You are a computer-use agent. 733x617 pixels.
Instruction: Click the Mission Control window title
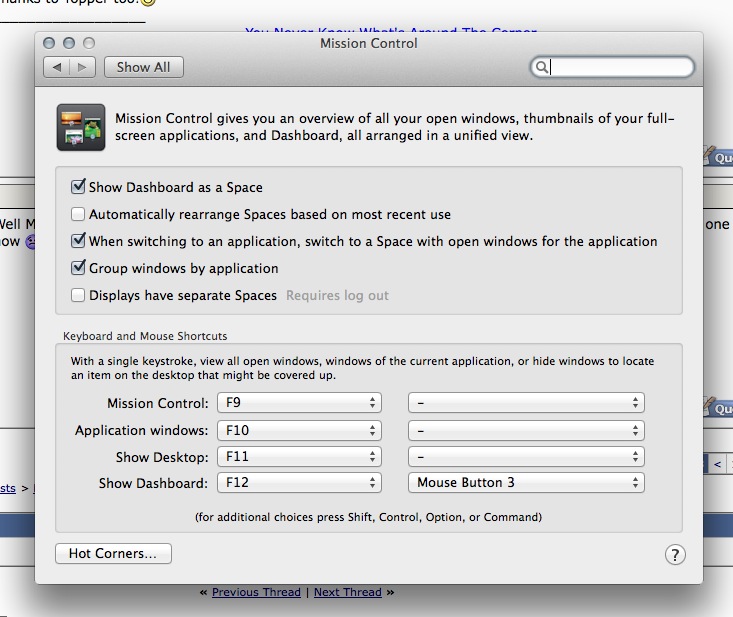click(368, 43)
